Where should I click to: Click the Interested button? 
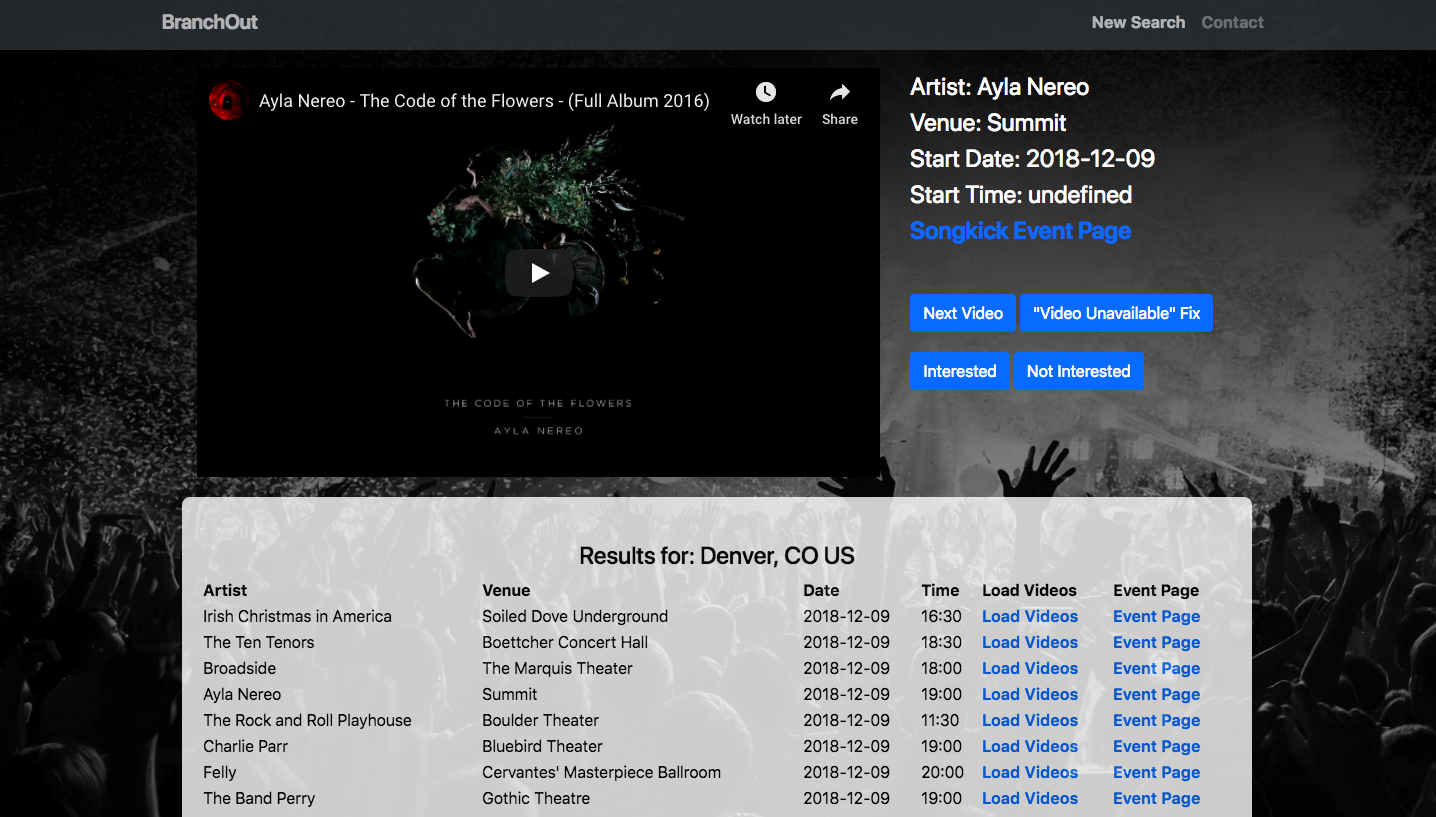click(960, 371)
